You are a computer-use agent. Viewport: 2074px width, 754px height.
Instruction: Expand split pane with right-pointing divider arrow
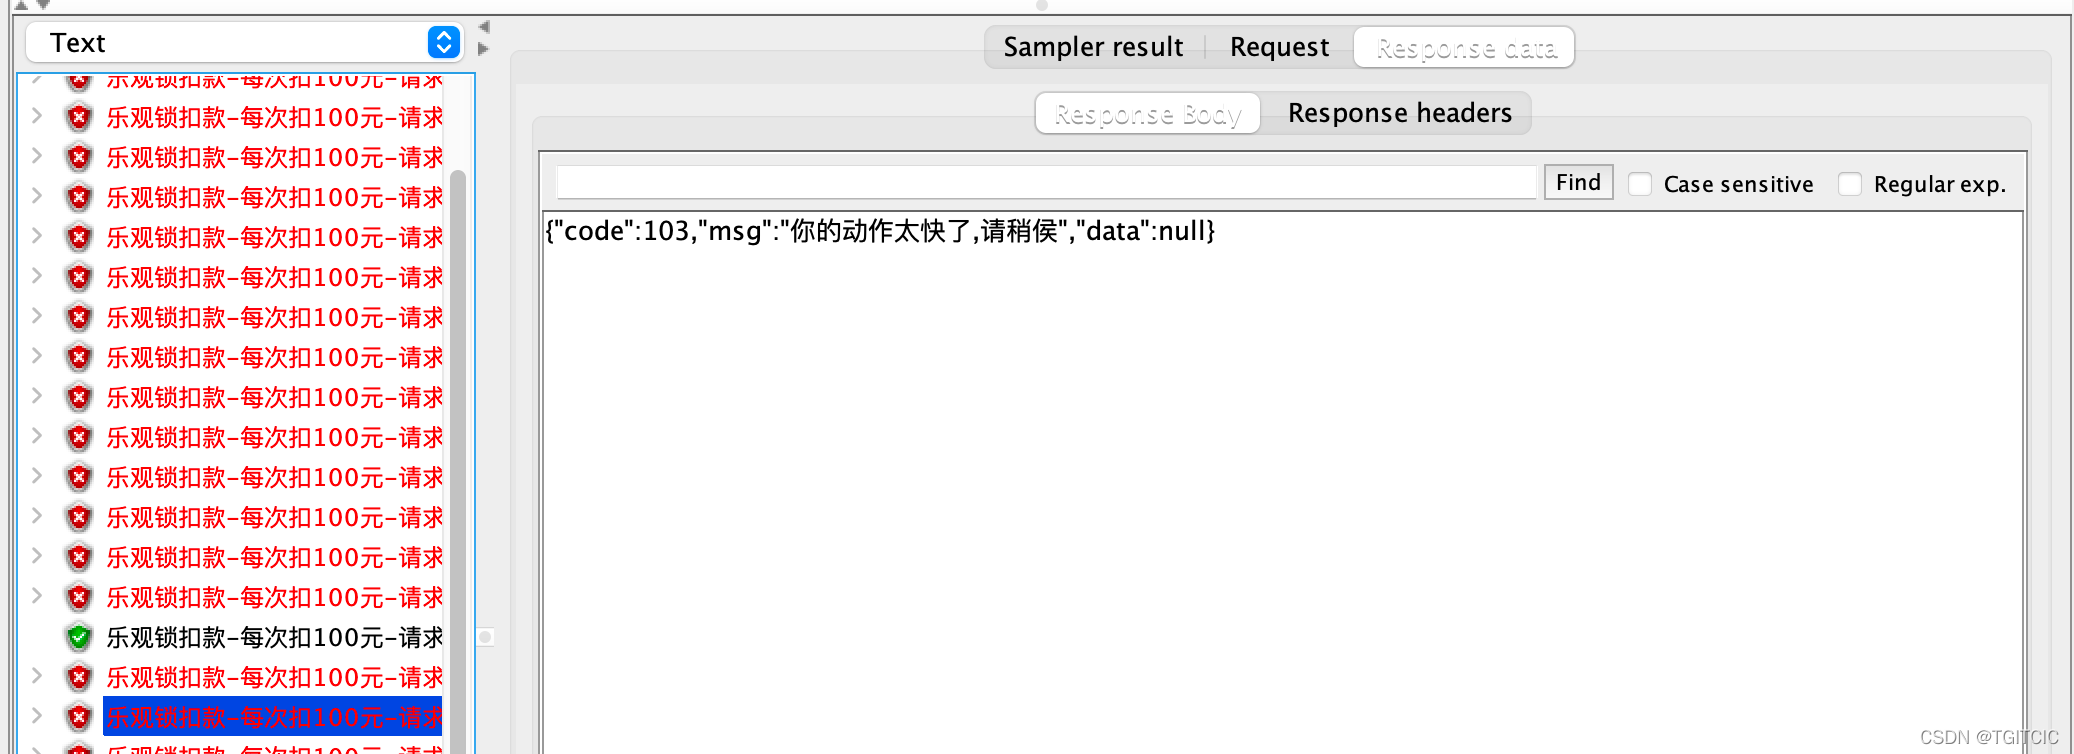point(484,48)
